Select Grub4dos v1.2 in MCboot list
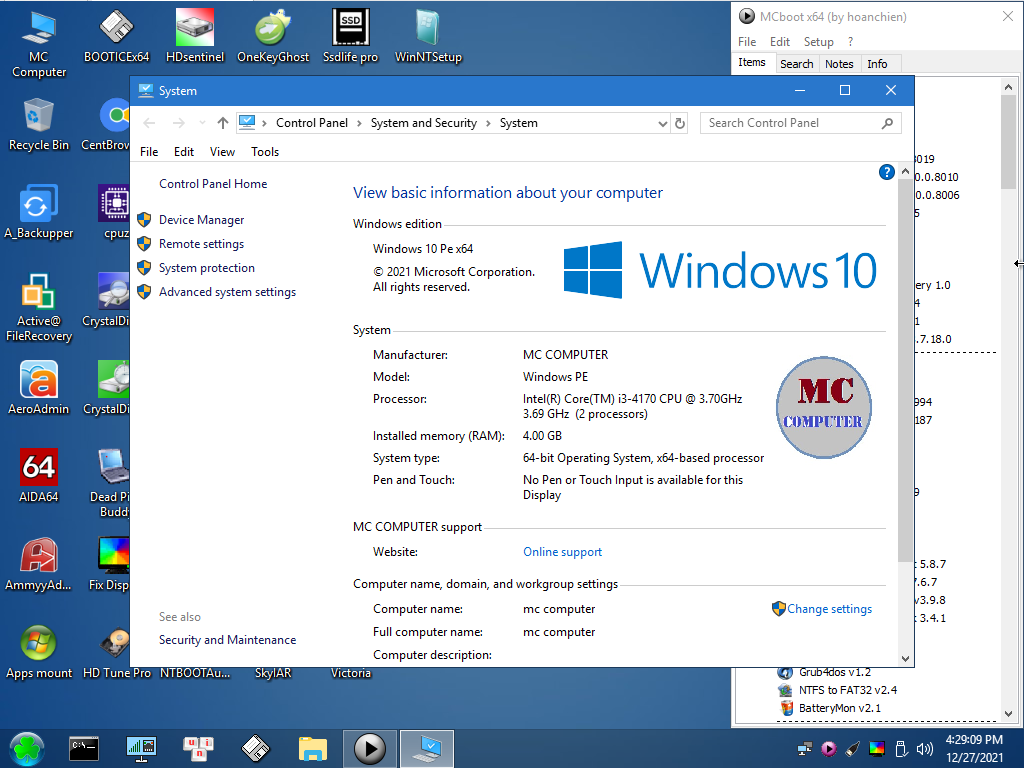The height and width of the screenshot is (768, 1024). coord(834,672)
